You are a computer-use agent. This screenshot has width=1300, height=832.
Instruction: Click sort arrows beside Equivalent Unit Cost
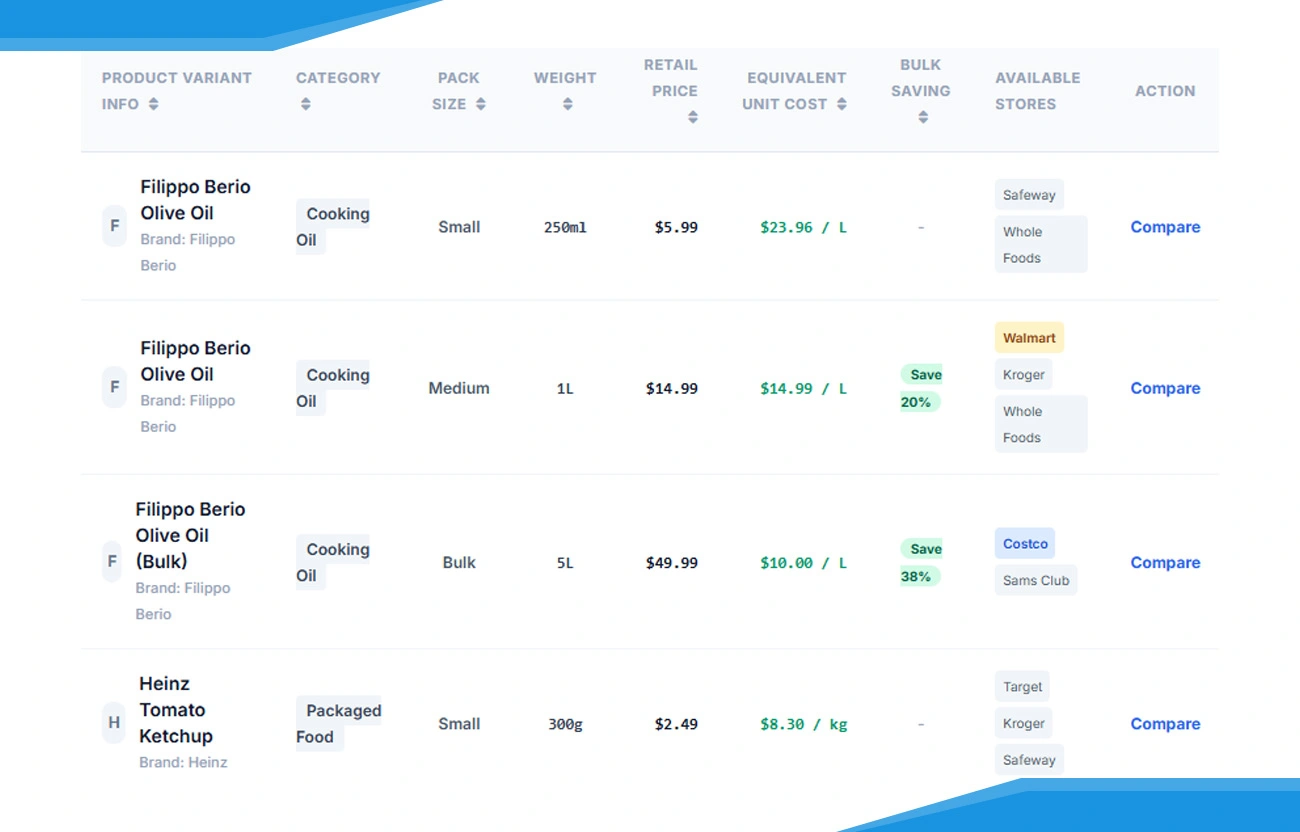pyautogui.click(x=842, y=104)
